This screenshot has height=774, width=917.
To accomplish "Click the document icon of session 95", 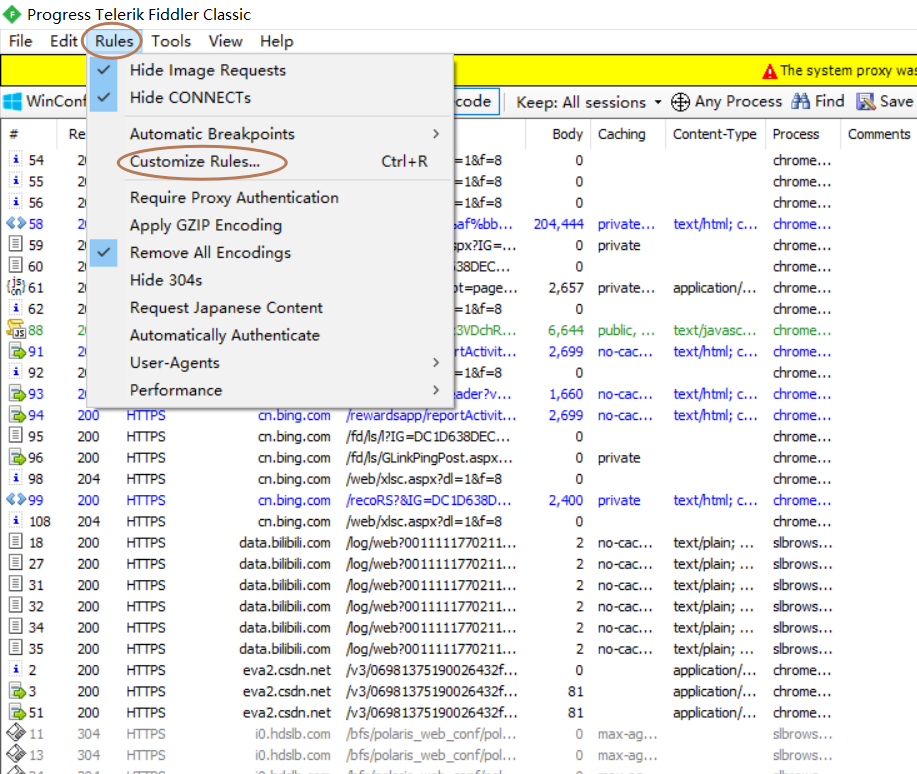I will pyautogui.click(x=16, y=435).
